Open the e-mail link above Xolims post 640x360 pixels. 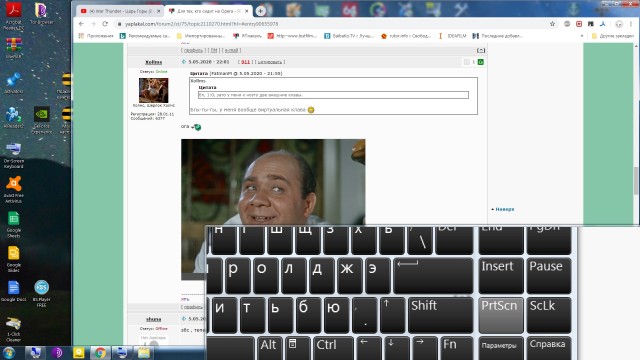coord(231,50)
